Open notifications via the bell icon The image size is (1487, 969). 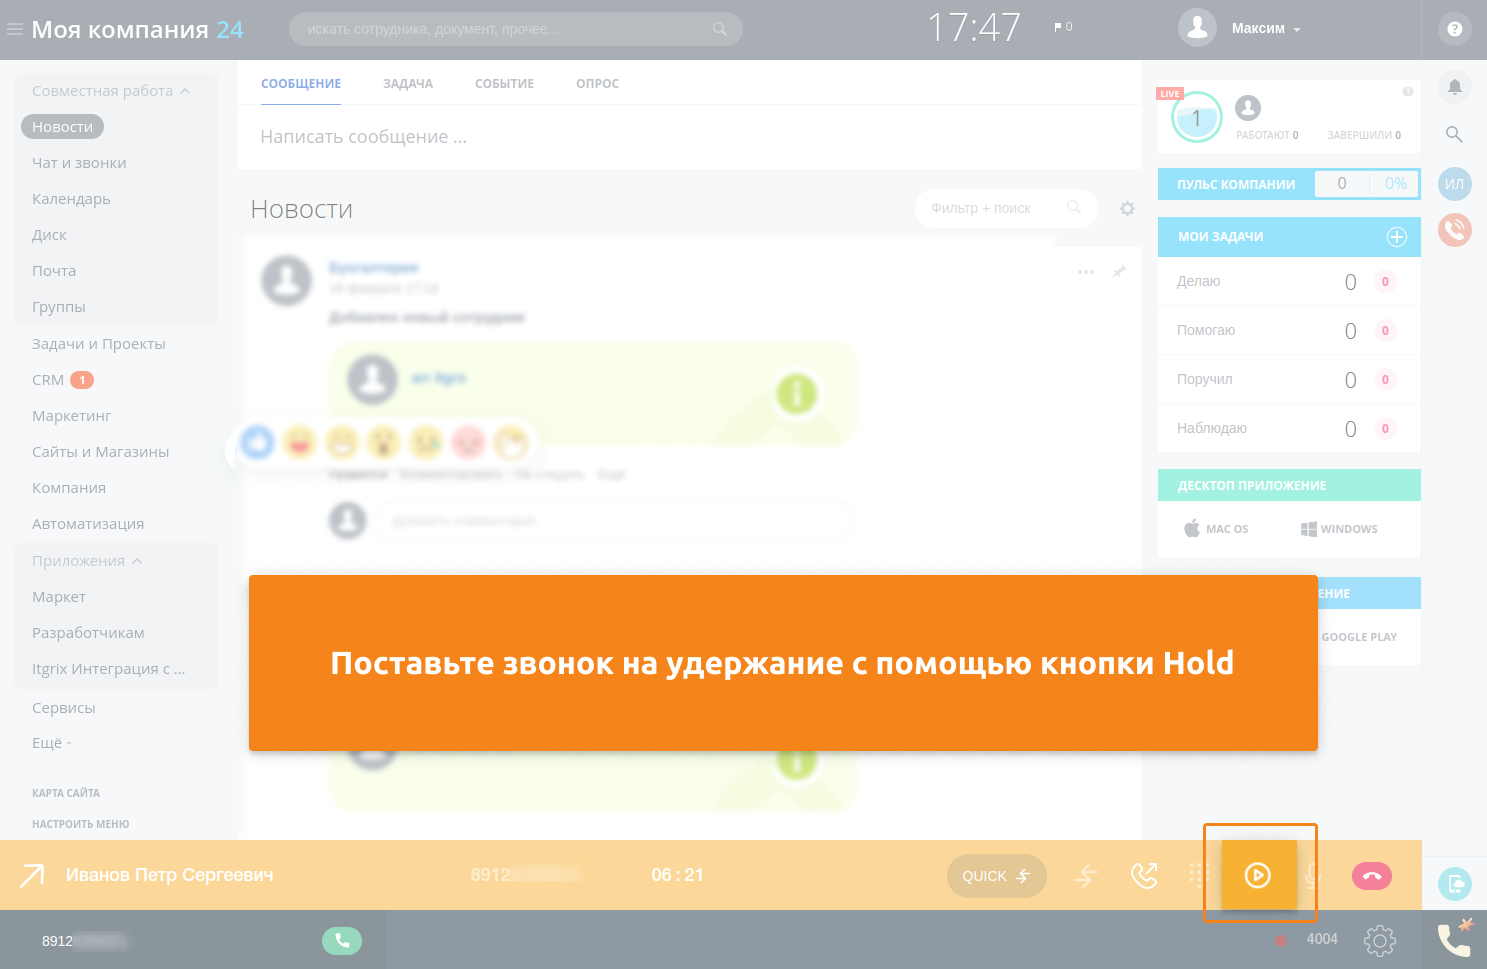(1455, 88)
